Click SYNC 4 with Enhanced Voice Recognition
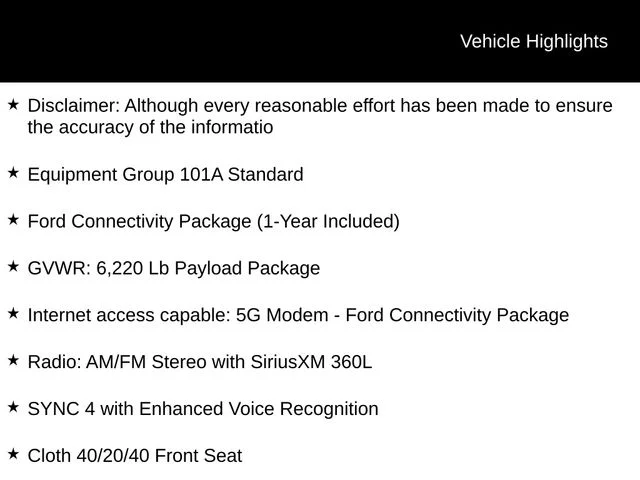The width and height of the screenshot is (640, 480). tap(203, 409)
